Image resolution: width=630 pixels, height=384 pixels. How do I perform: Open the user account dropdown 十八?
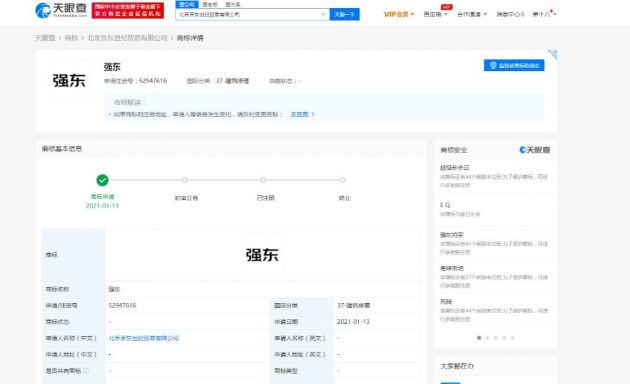[544, 14]
